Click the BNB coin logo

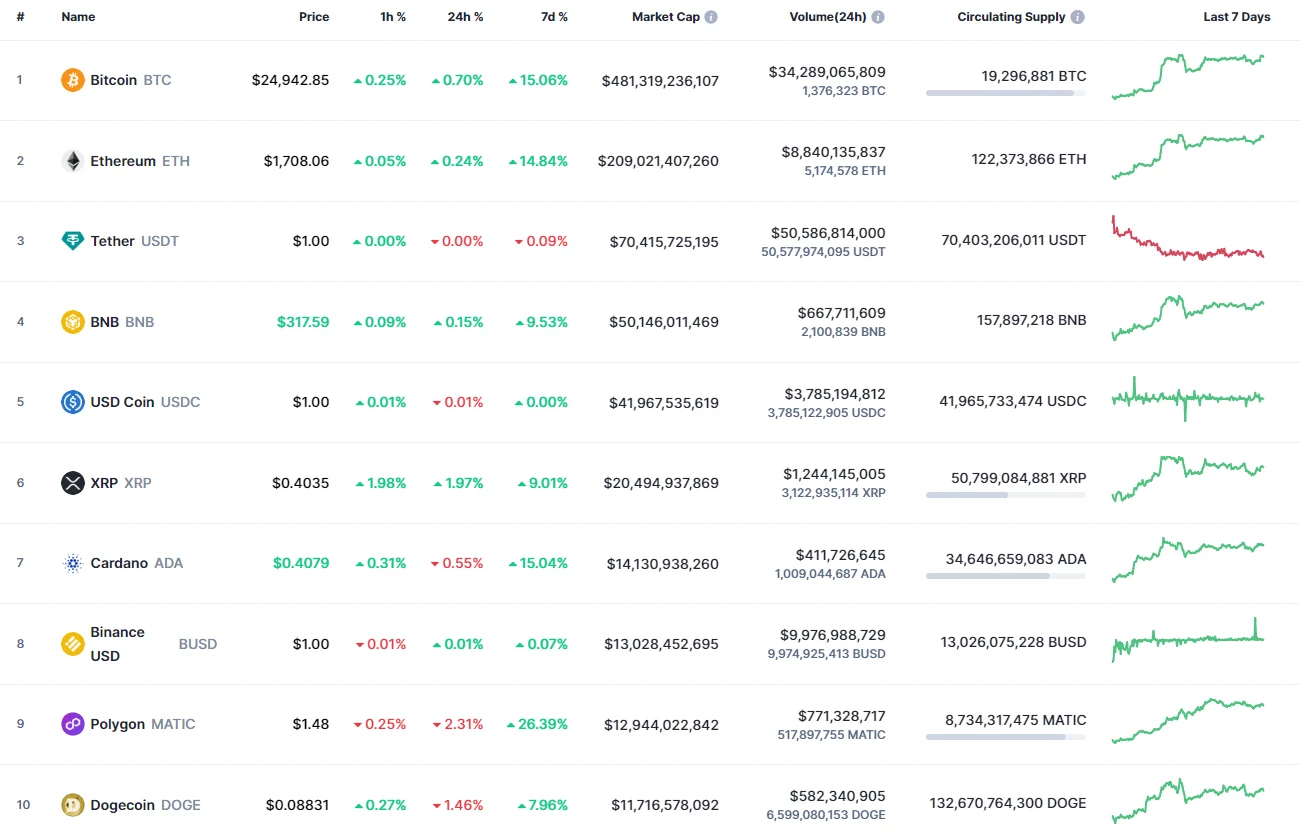73,322
